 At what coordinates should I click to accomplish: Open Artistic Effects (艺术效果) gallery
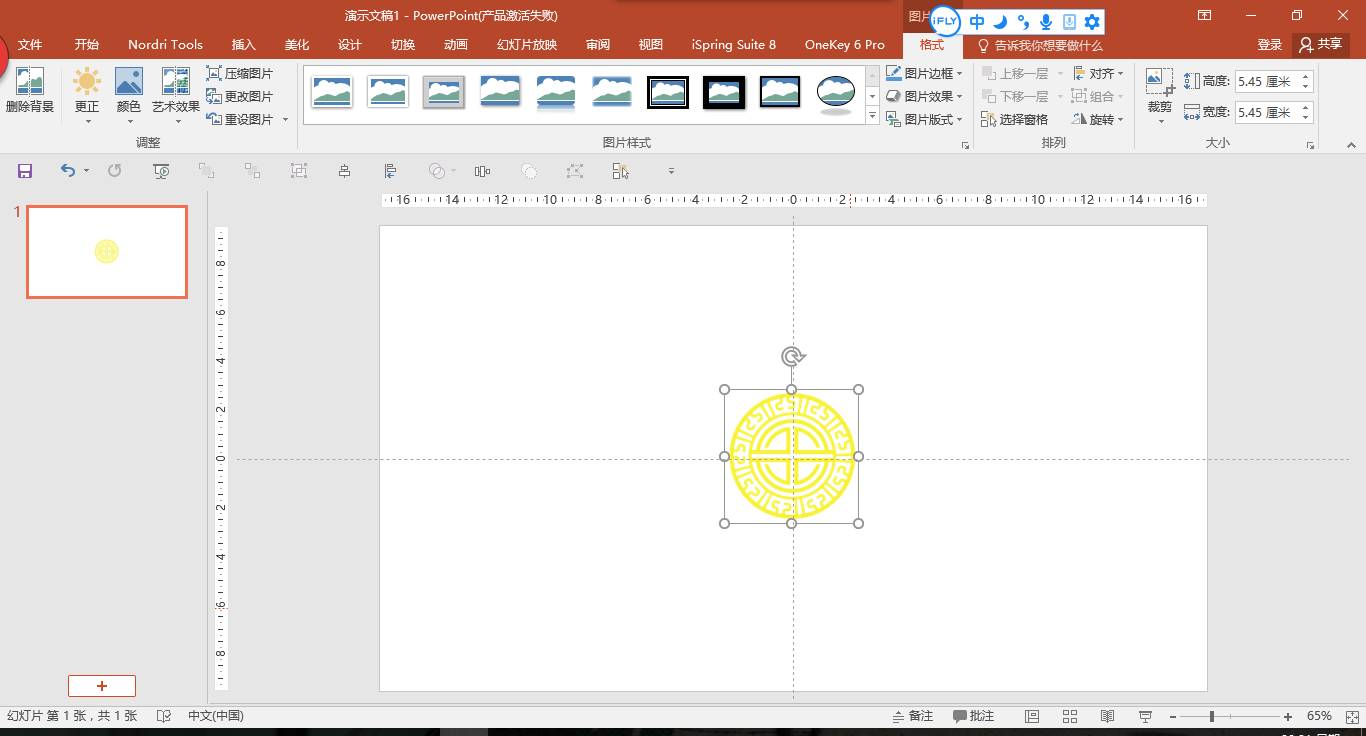(x=176, y=96)
